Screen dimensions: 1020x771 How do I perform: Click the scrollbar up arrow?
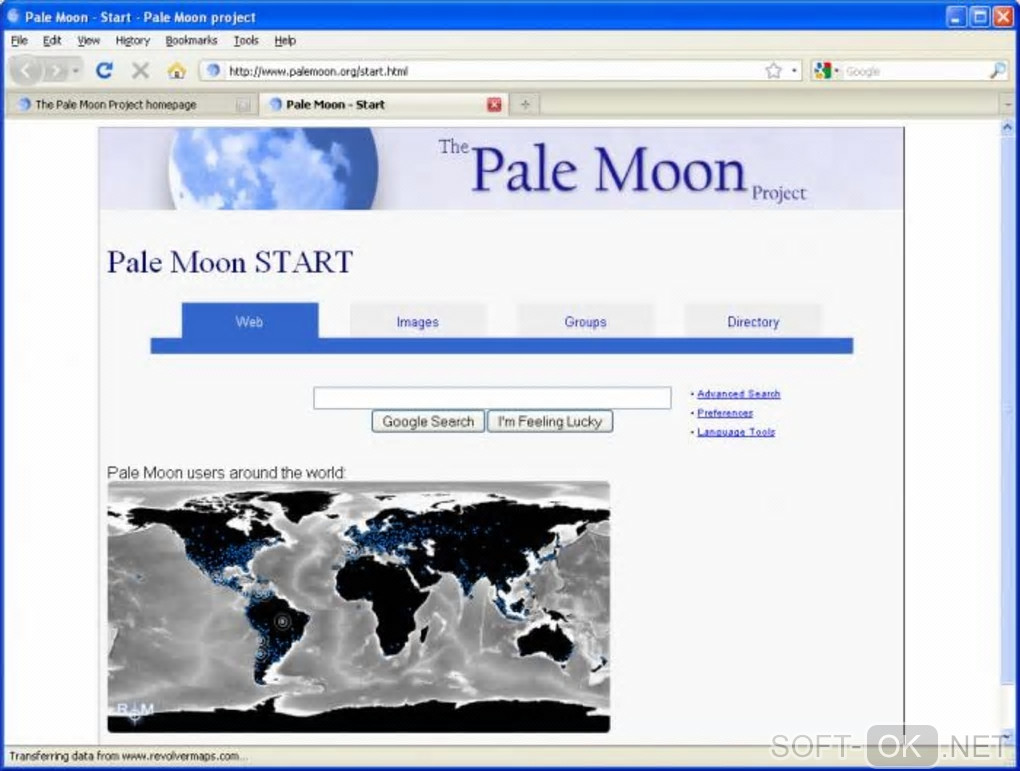point(1008,128)
